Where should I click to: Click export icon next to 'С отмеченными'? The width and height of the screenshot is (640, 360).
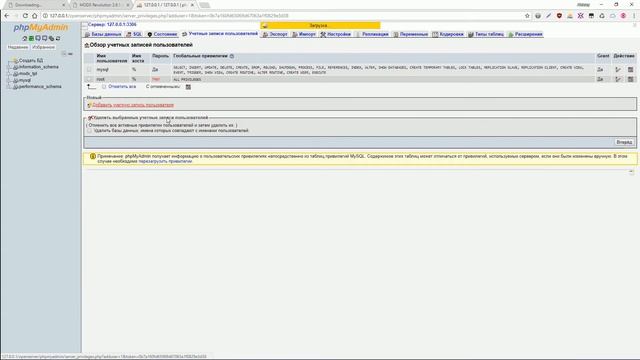point(188,87)
